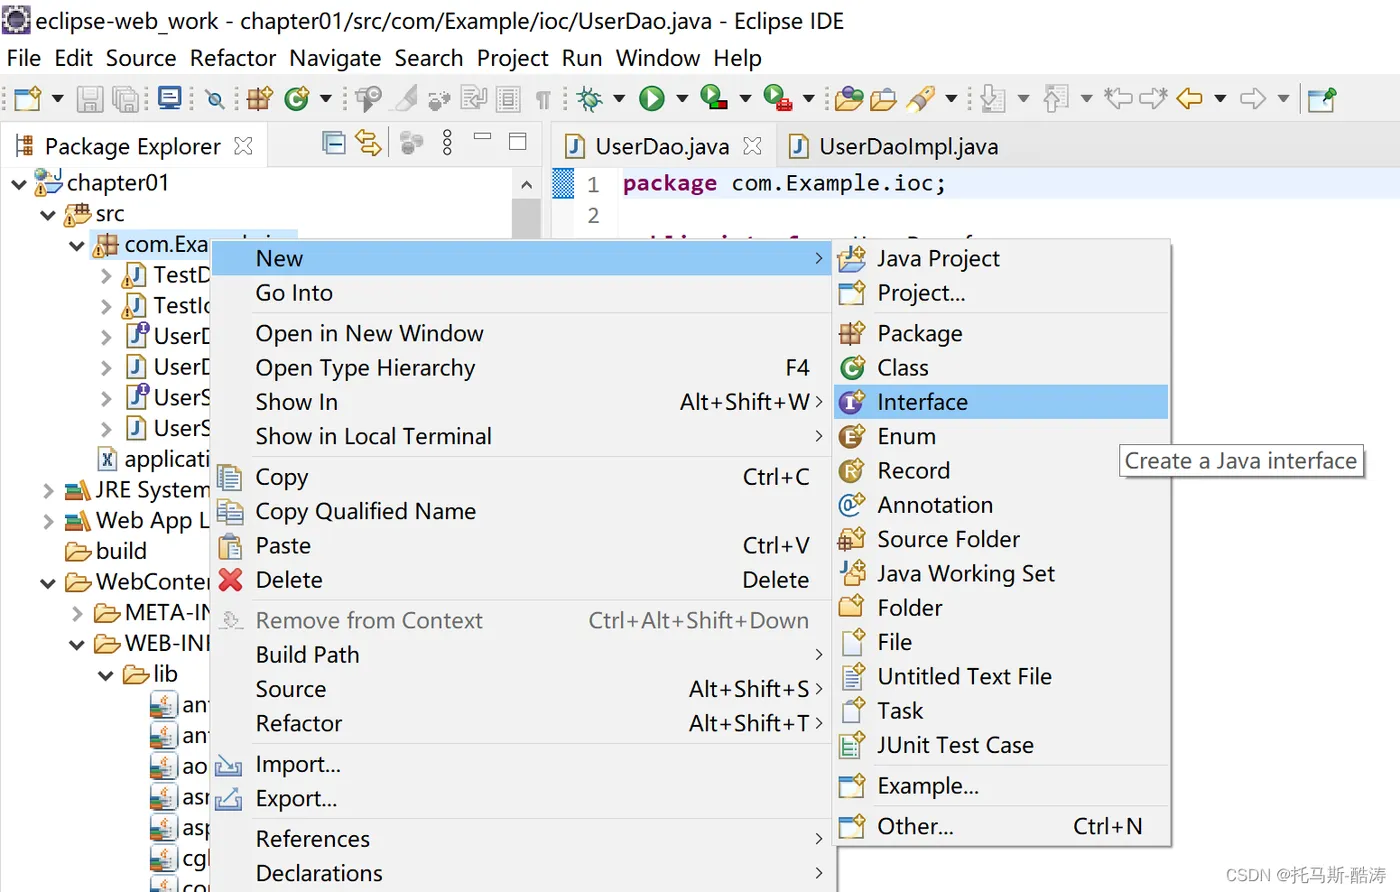Select Interface from New submenu
Screen dimensions: 1400x892
coord(1001,402)
